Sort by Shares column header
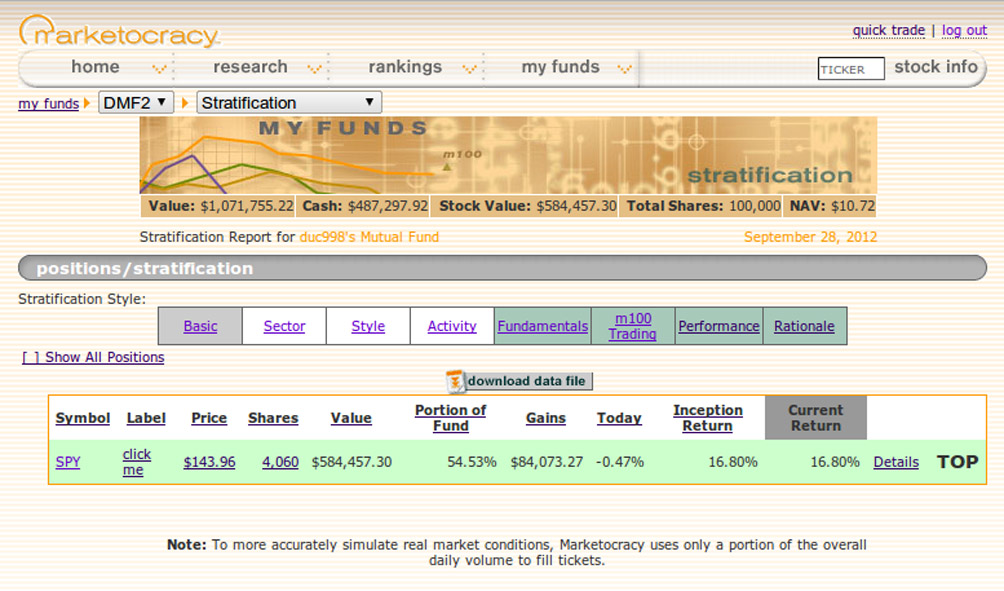 pyautogui.click(x=273, y=417)
